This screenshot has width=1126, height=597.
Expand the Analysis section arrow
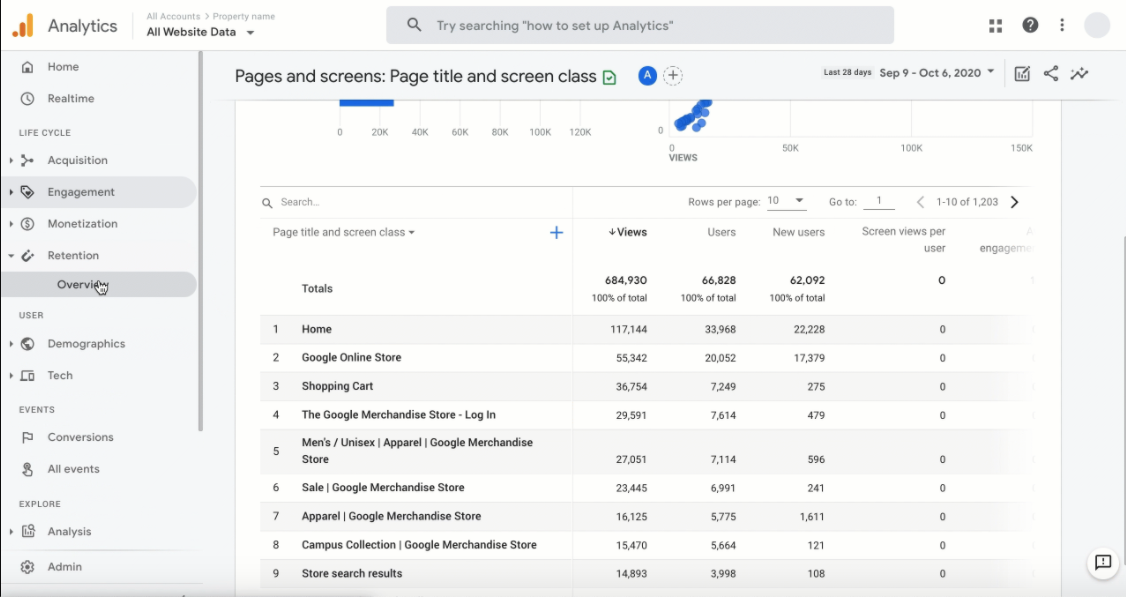(11, 532)
